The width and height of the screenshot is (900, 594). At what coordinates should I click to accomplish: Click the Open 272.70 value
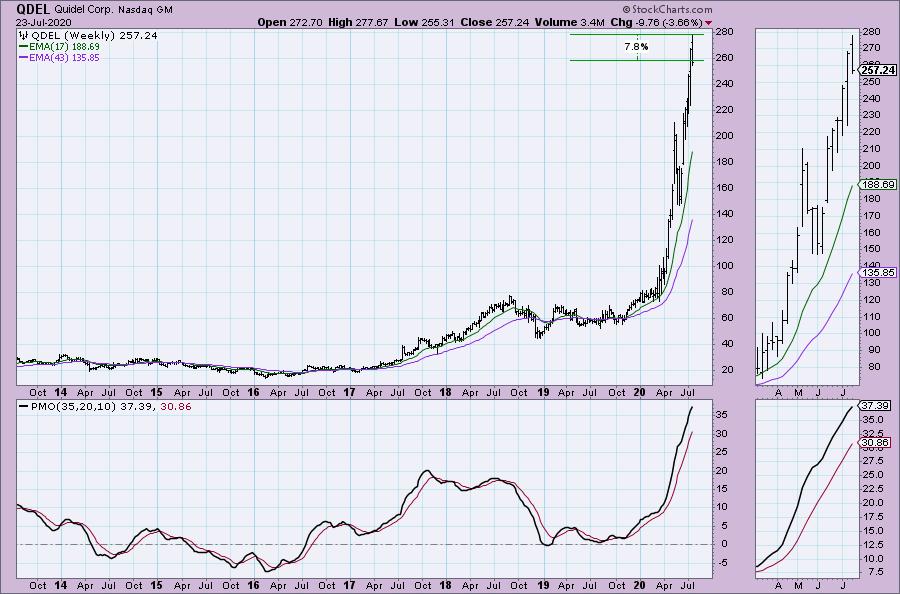290,22
